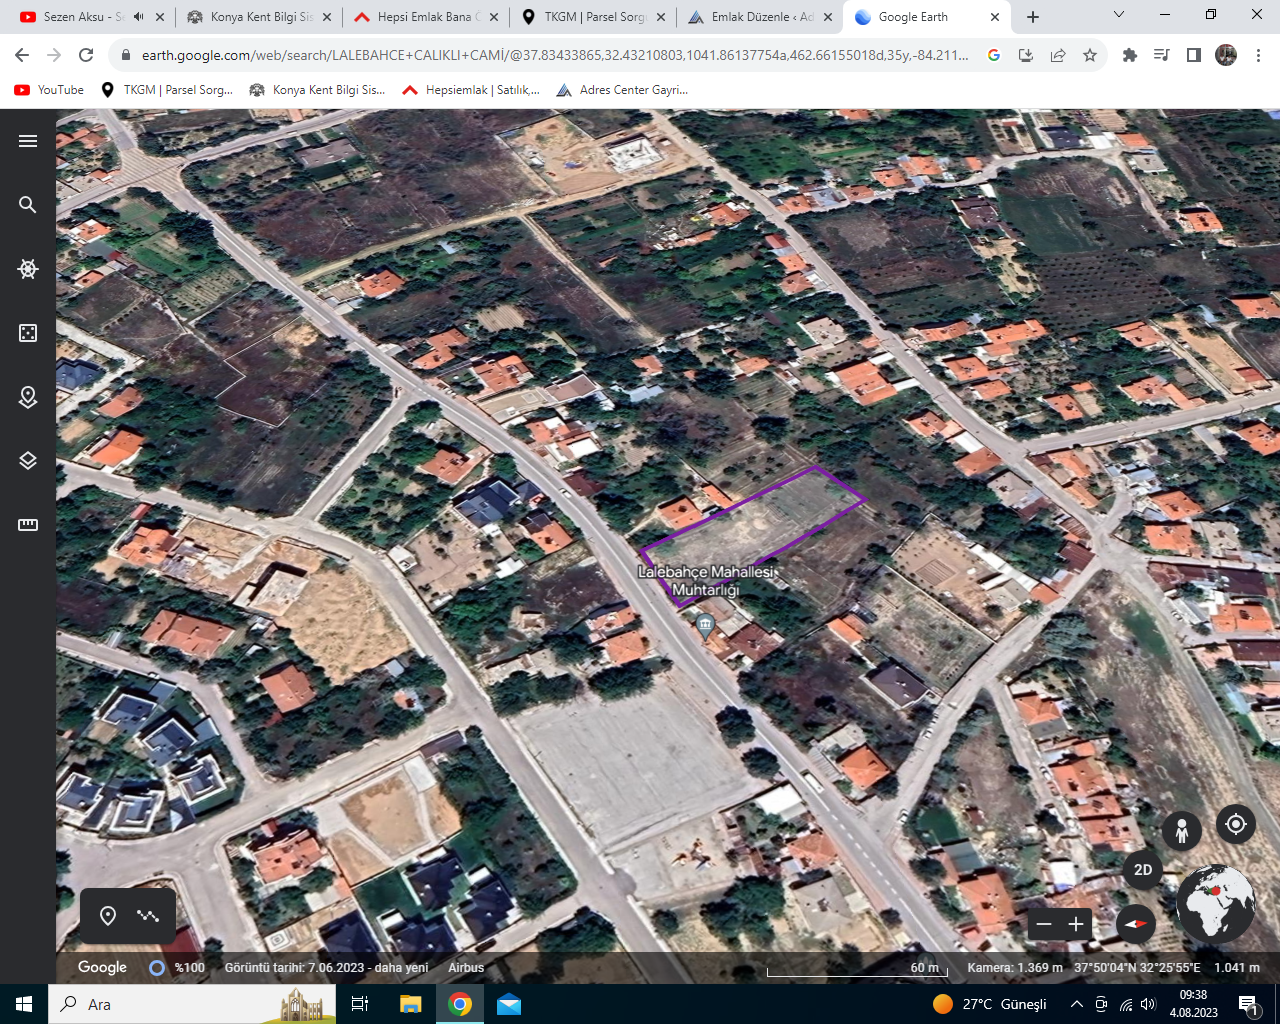1280x1024 pixels.
Task: Toggle the 2D view button
Action: tap(1143, 870)
